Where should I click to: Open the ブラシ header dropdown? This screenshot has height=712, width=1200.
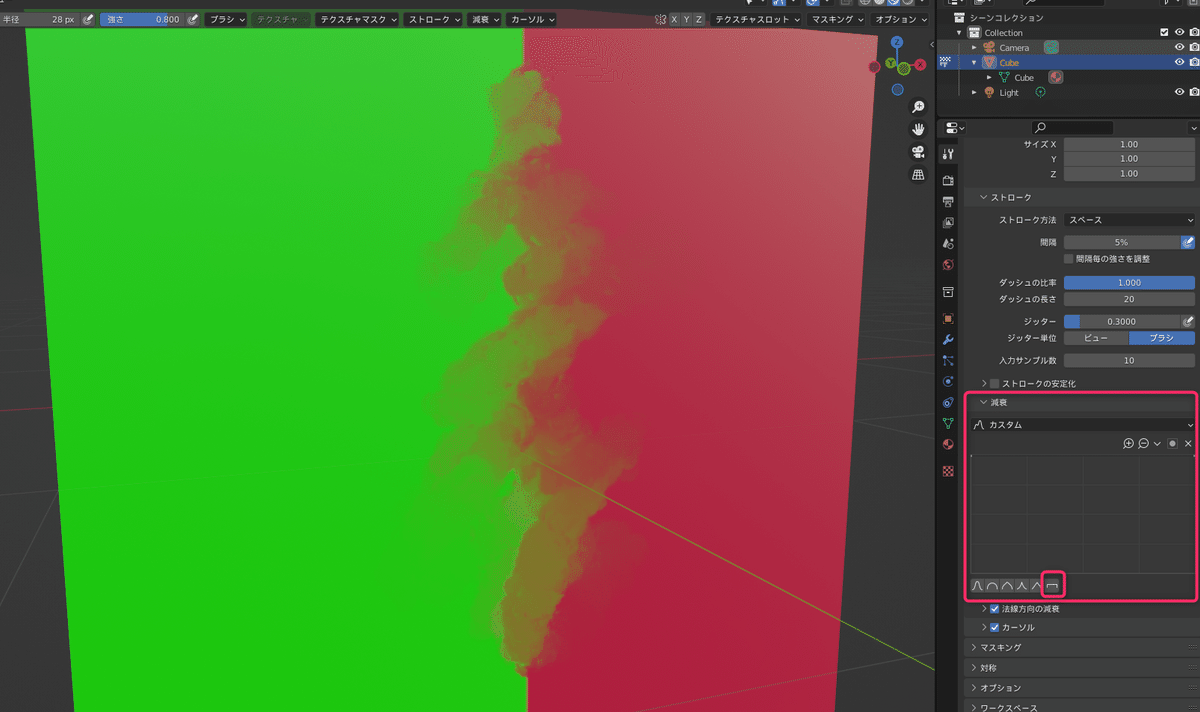(227, 19)
